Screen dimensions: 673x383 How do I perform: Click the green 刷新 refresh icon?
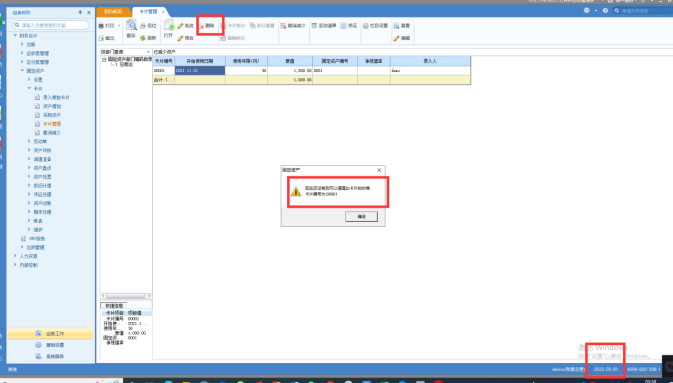tap(143, 38)
